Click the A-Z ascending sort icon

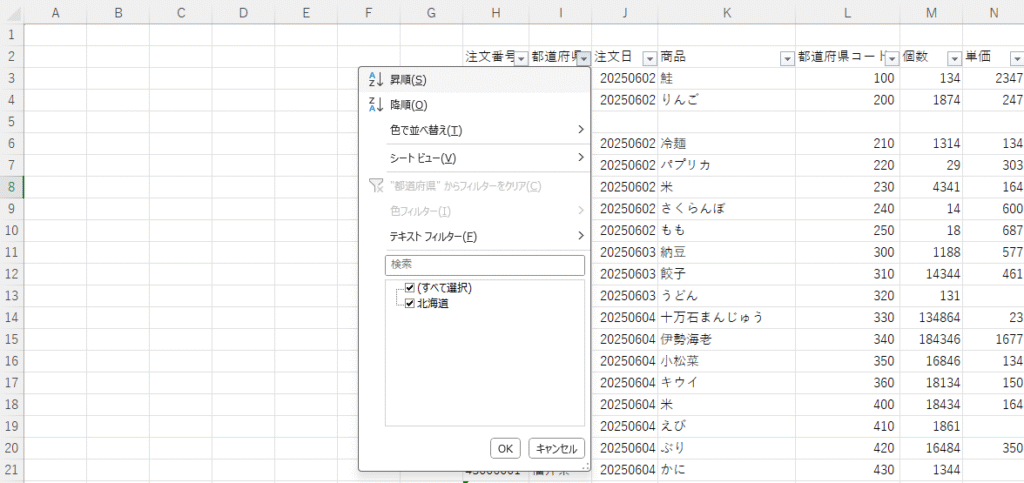pos(376,79)
